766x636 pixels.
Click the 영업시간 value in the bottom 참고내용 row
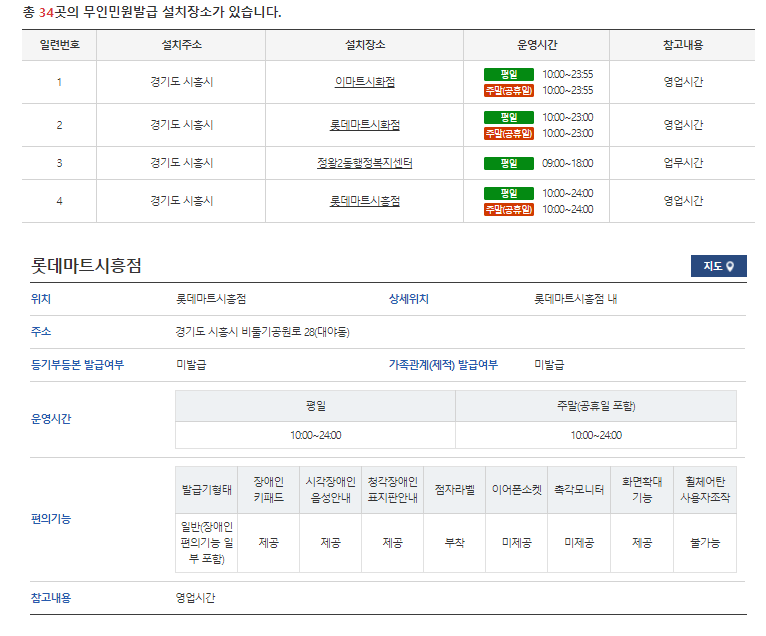[195, 598]
